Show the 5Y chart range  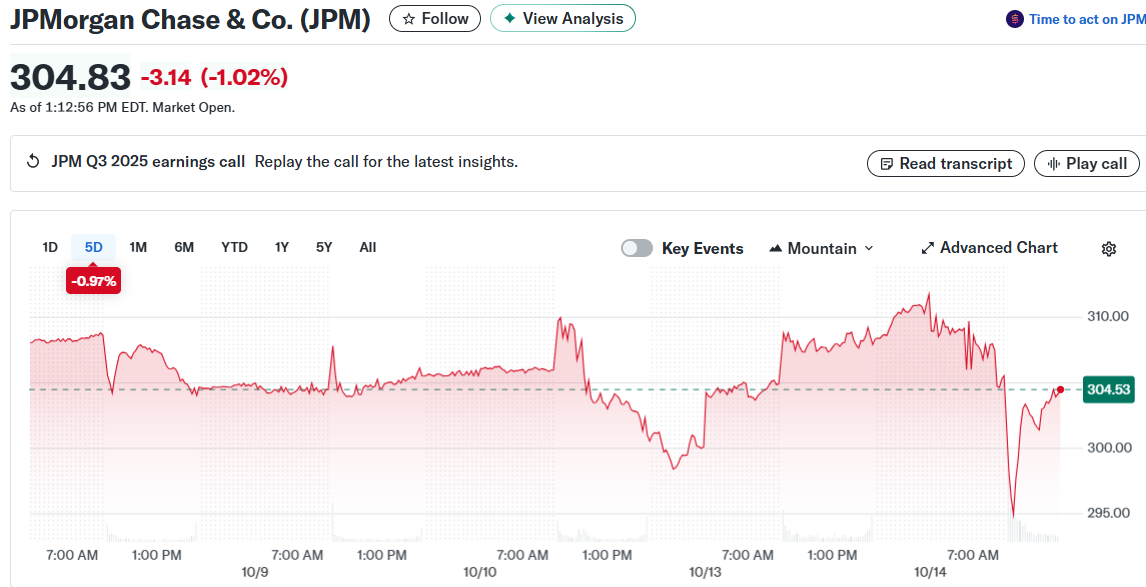[324, 247]
